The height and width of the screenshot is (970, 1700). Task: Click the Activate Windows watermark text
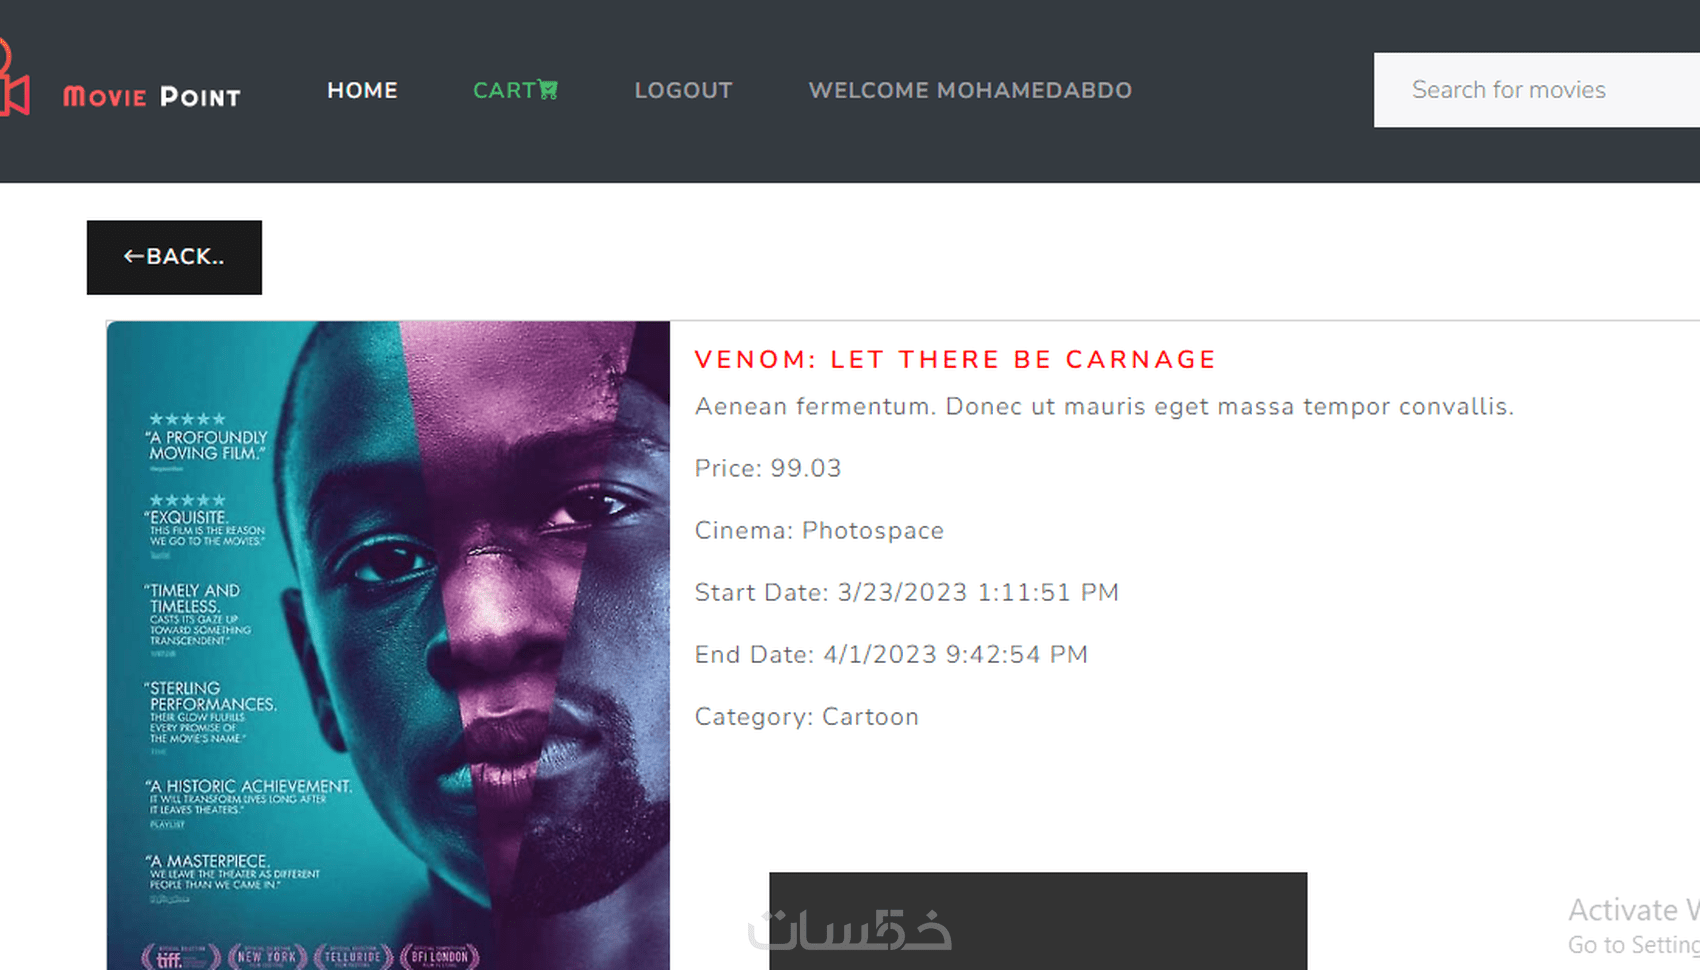[1634, 926]
